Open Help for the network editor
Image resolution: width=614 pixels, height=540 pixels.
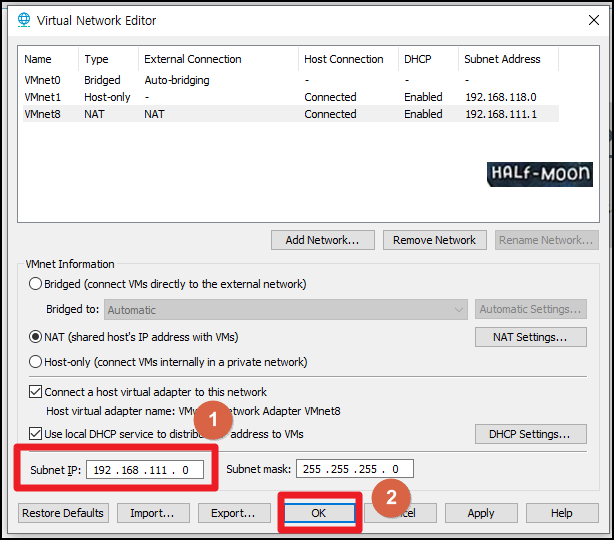click(x=562, y=513)
